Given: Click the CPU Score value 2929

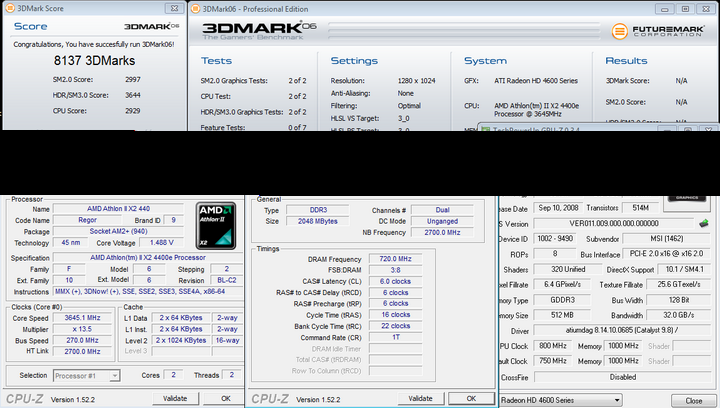Looking at the screenshot, I should (x=133, y=111).
